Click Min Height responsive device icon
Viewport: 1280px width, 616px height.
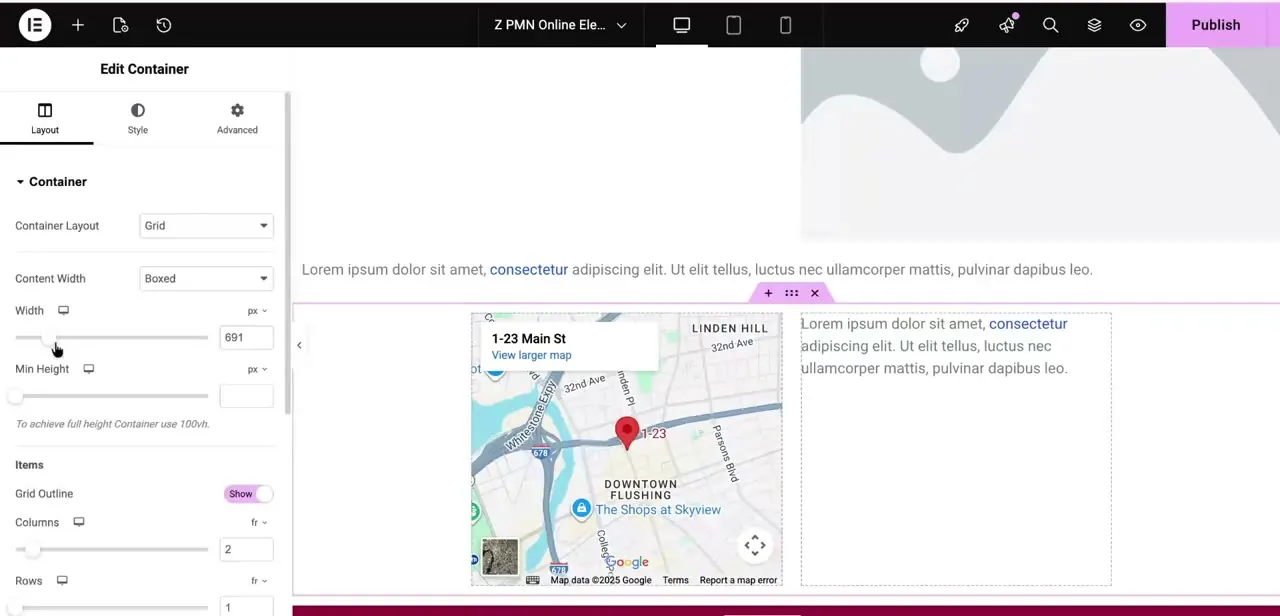point(89,369)
